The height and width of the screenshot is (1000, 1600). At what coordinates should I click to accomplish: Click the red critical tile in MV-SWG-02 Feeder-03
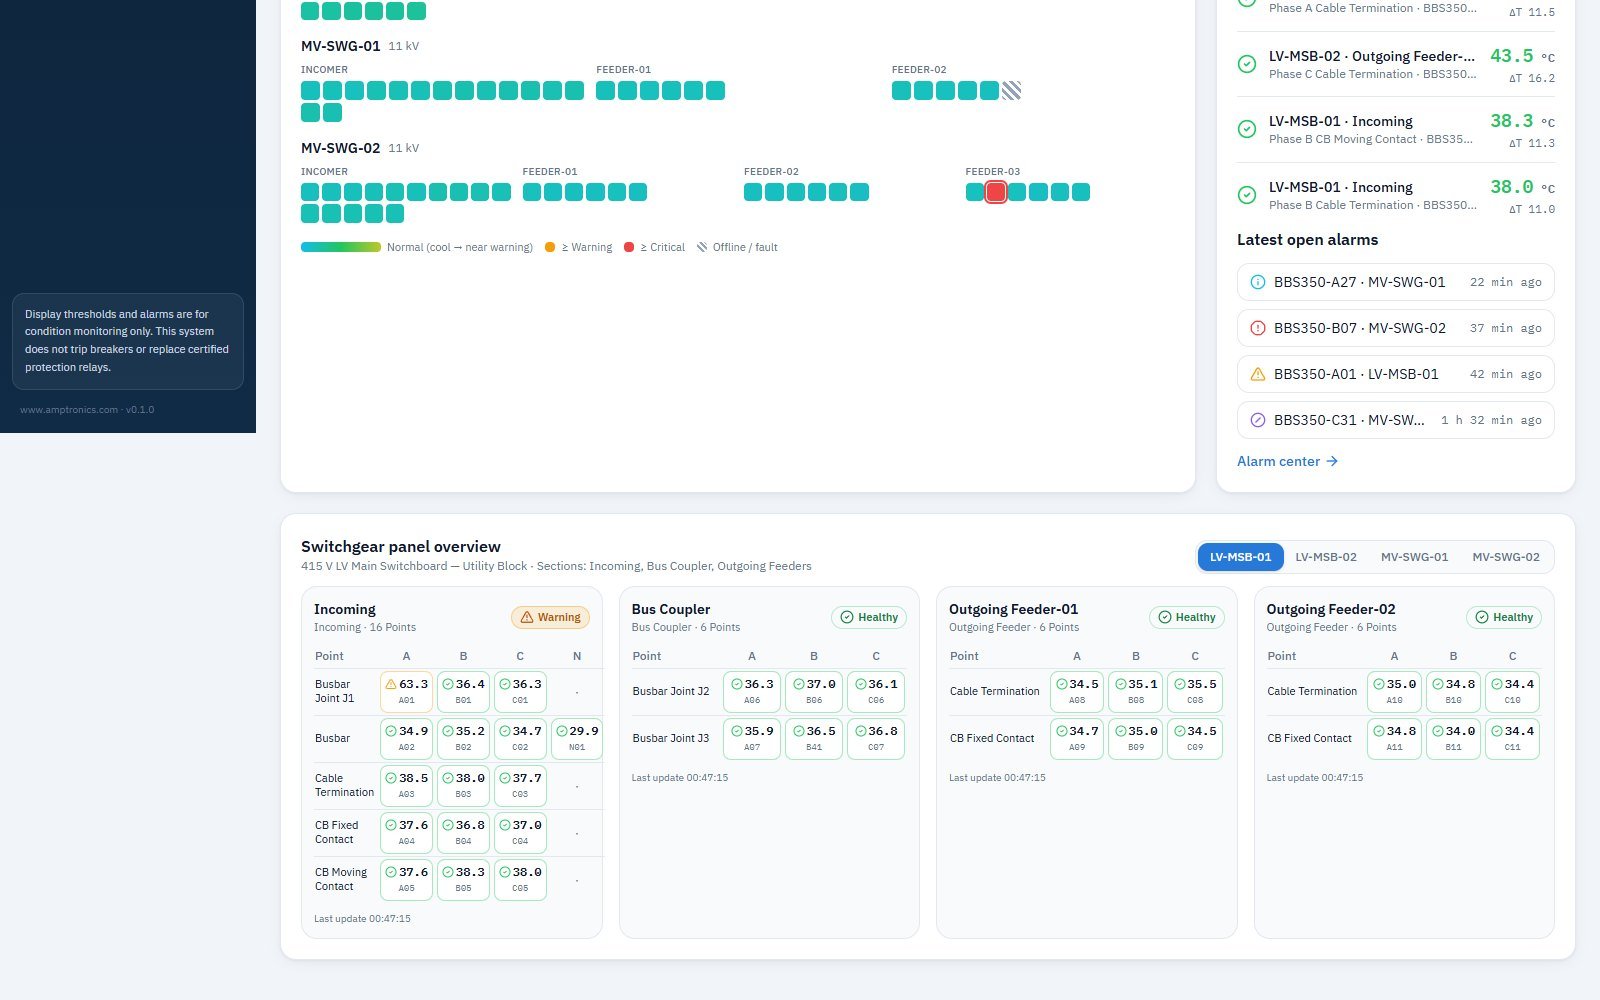pos(996,192)
